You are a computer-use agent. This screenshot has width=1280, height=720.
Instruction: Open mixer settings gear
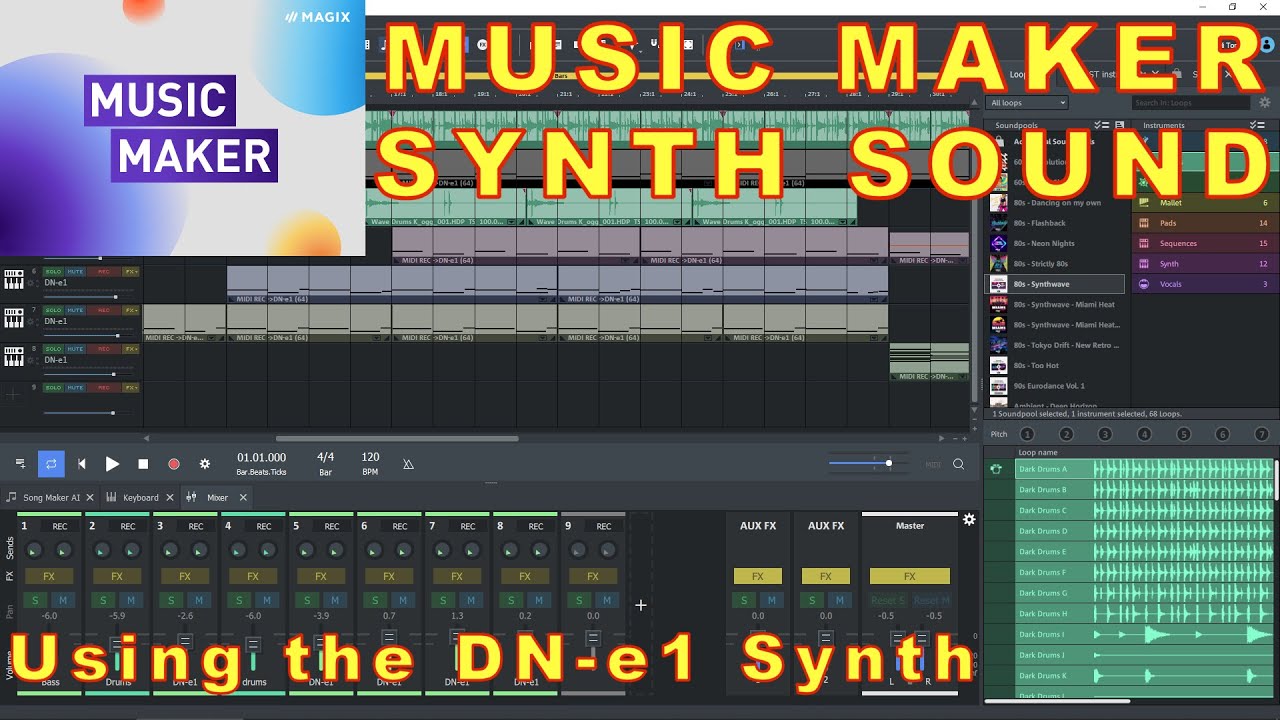pyautogui.click(x=968, y=520)
